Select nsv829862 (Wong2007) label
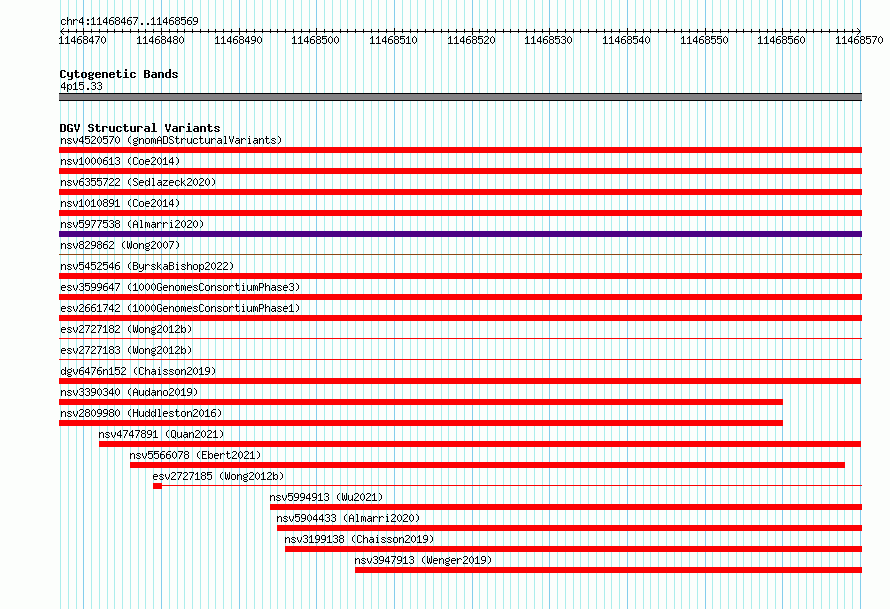890x609 pixels. (120, 245)
